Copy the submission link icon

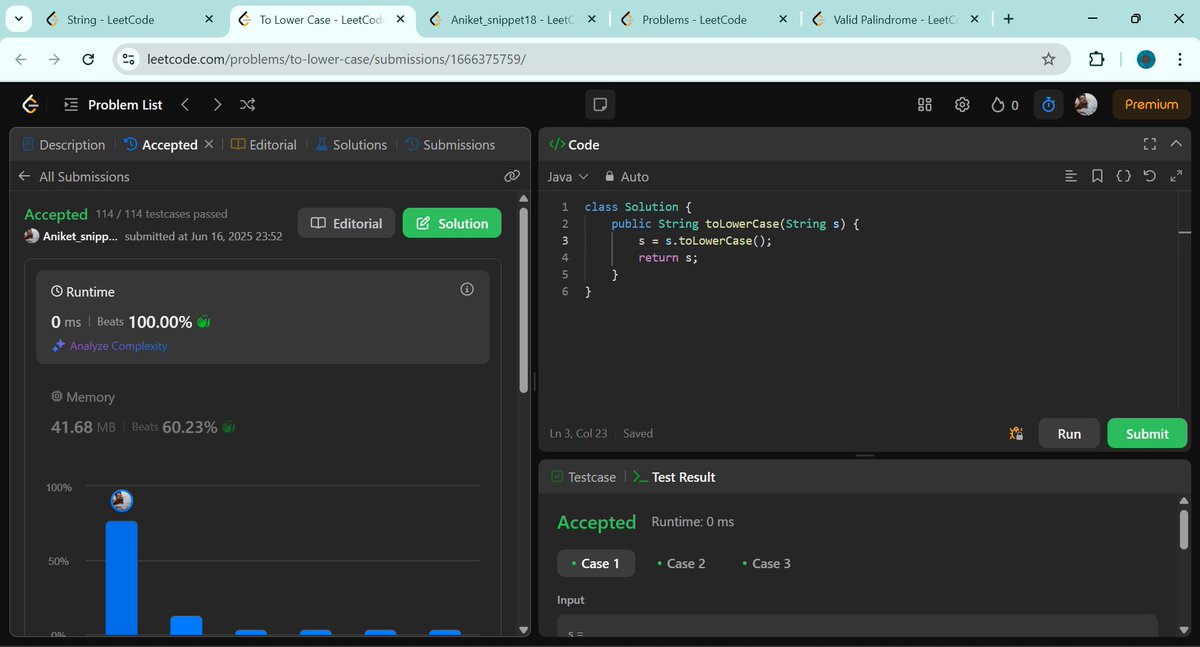pyautogui.click(x=512, y=176)
